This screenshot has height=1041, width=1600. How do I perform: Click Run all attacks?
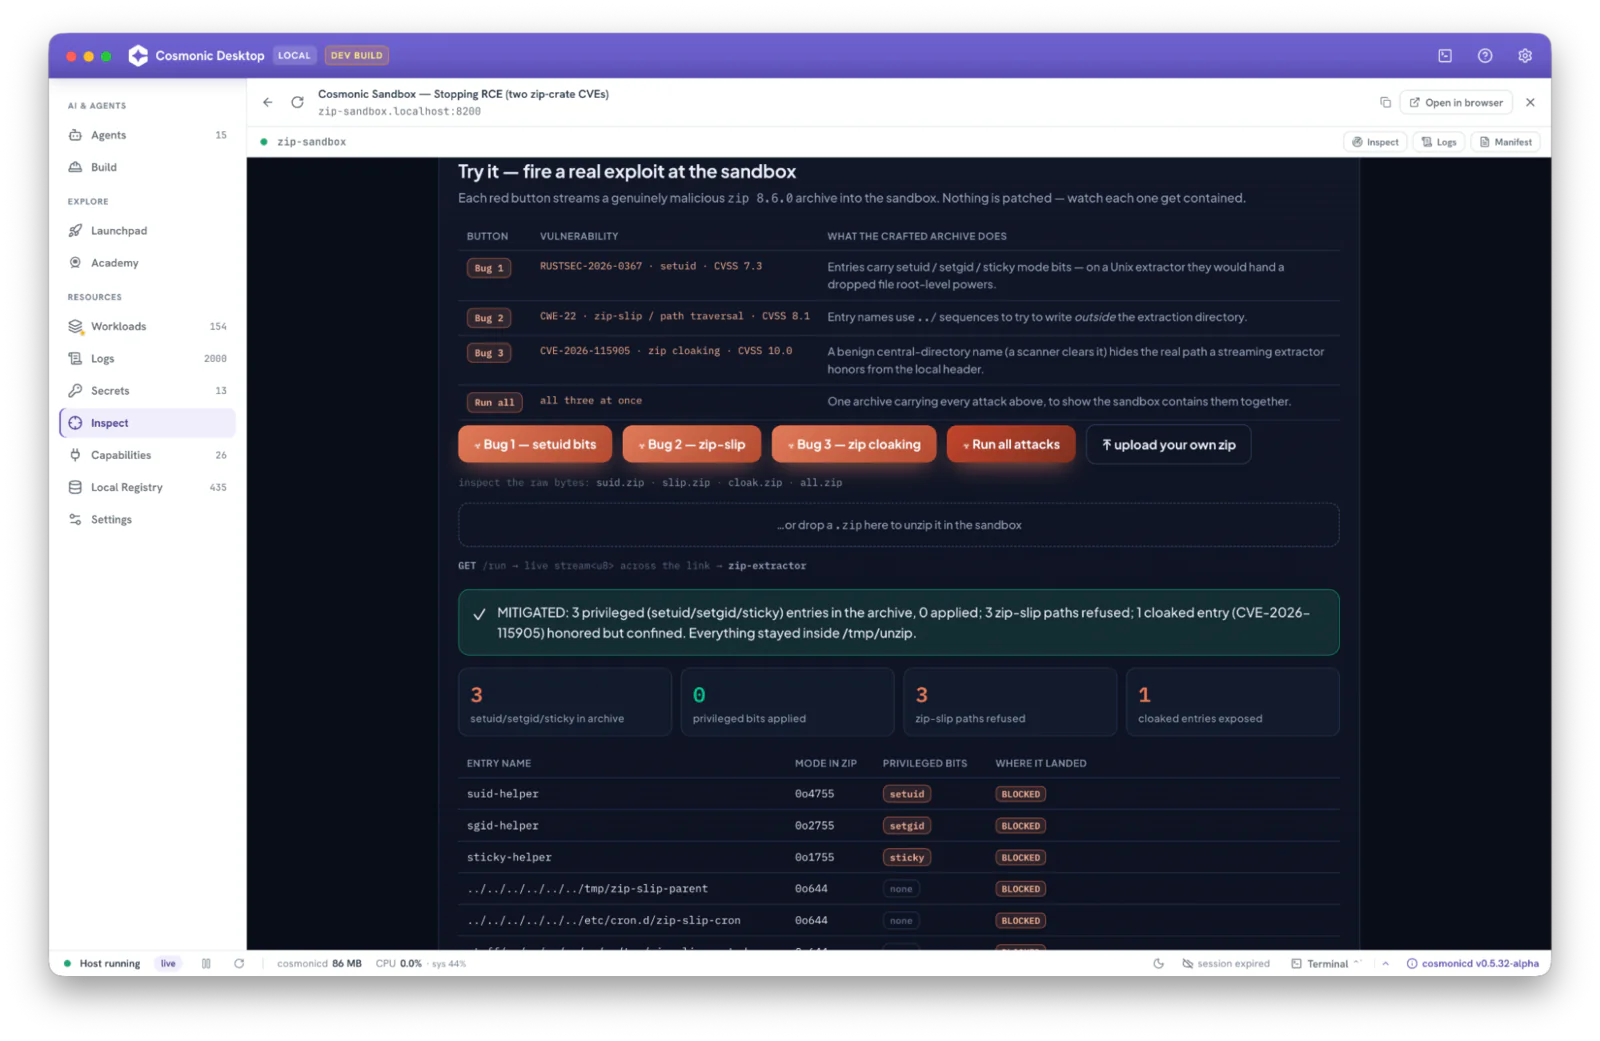point(1010,445)
